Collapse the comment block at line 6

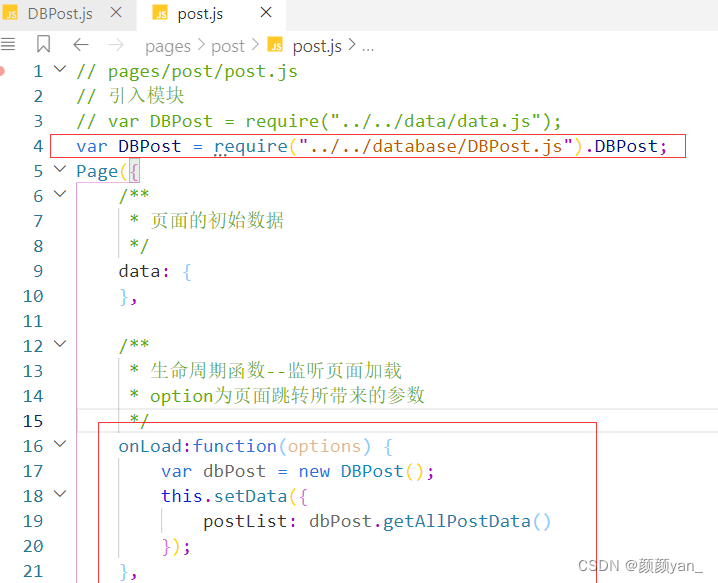click(60, 194)
